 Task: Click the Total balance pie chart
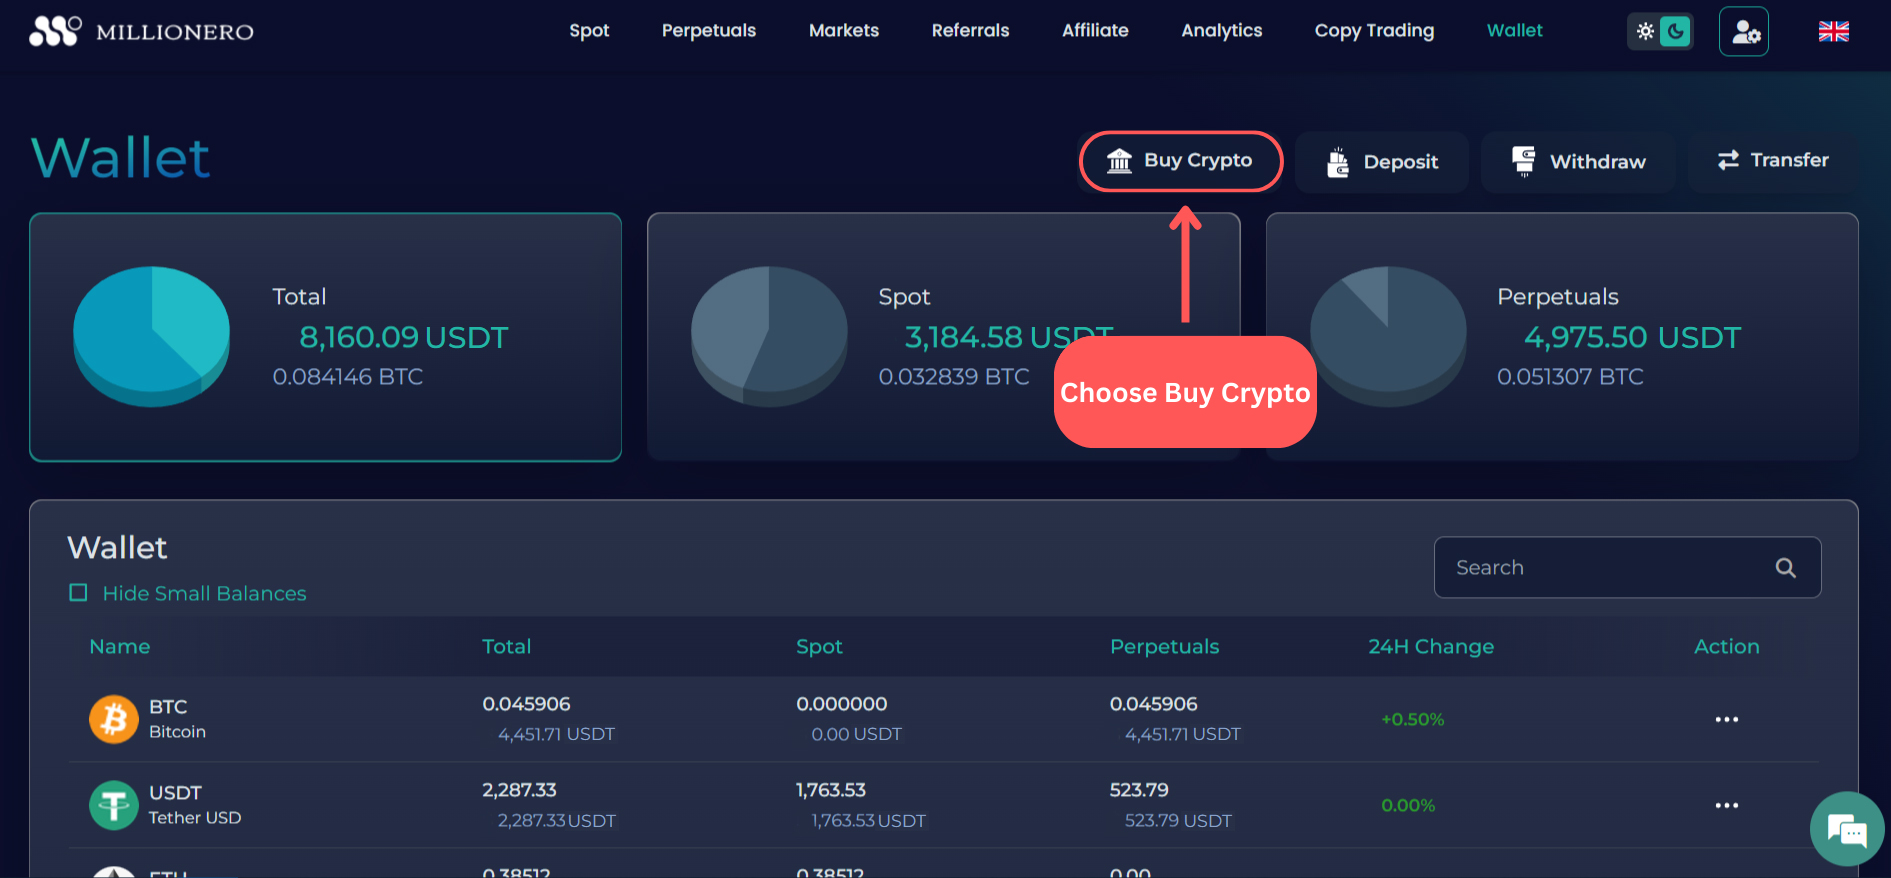(152, 335)
